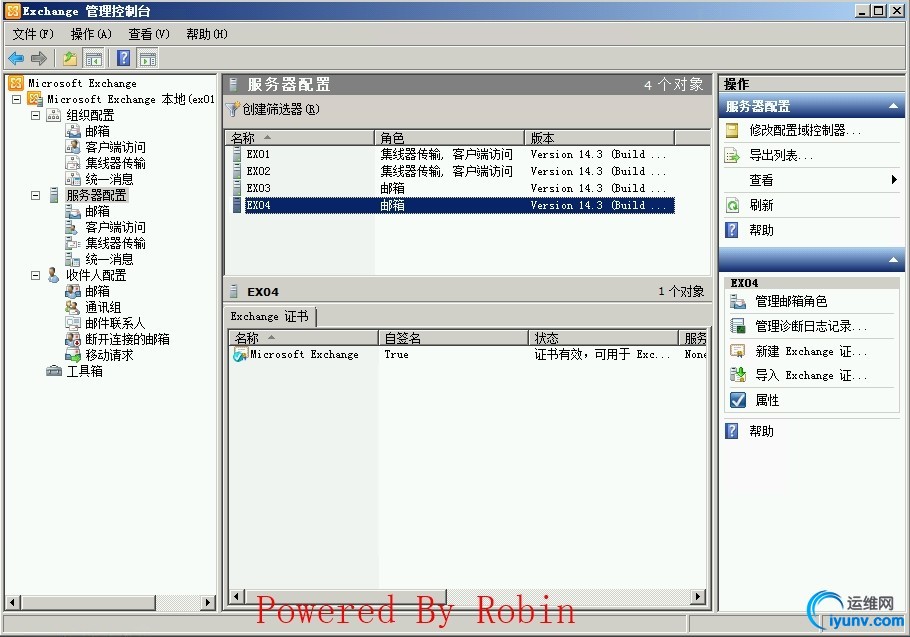The width and height of the screenshot is (910, 637).
Task: Click 修改配置域控制器 action
Action: [805, 130]
